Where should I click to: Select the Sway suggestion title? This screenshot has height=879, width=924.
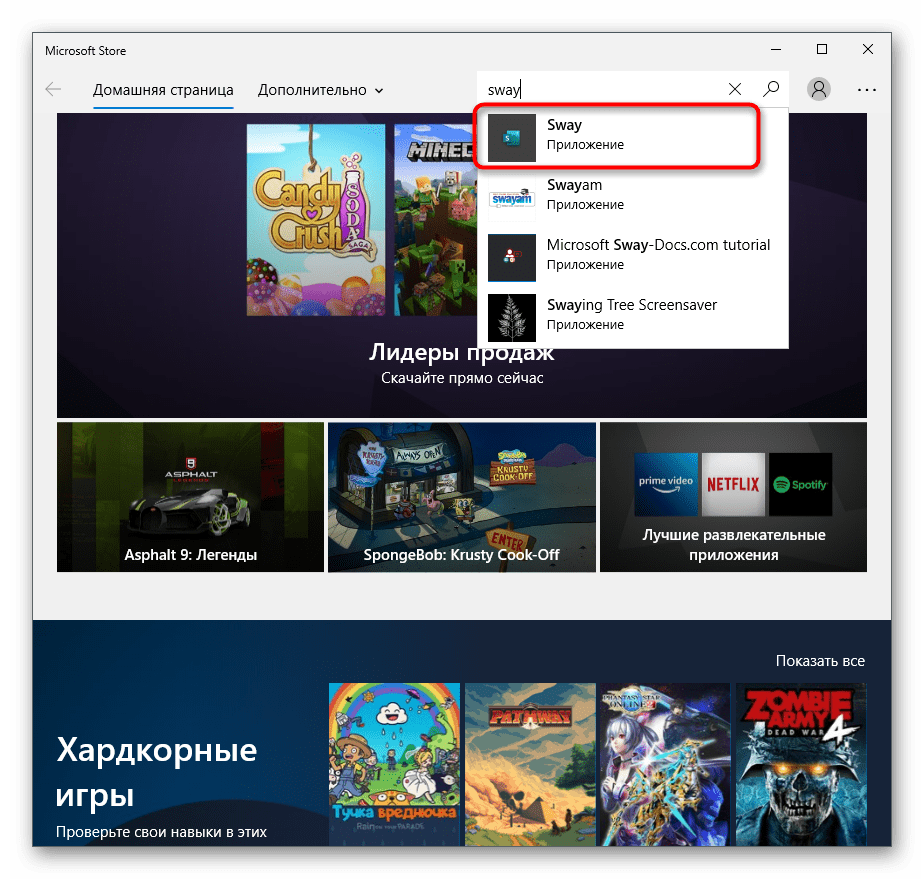tap(564, 125)
